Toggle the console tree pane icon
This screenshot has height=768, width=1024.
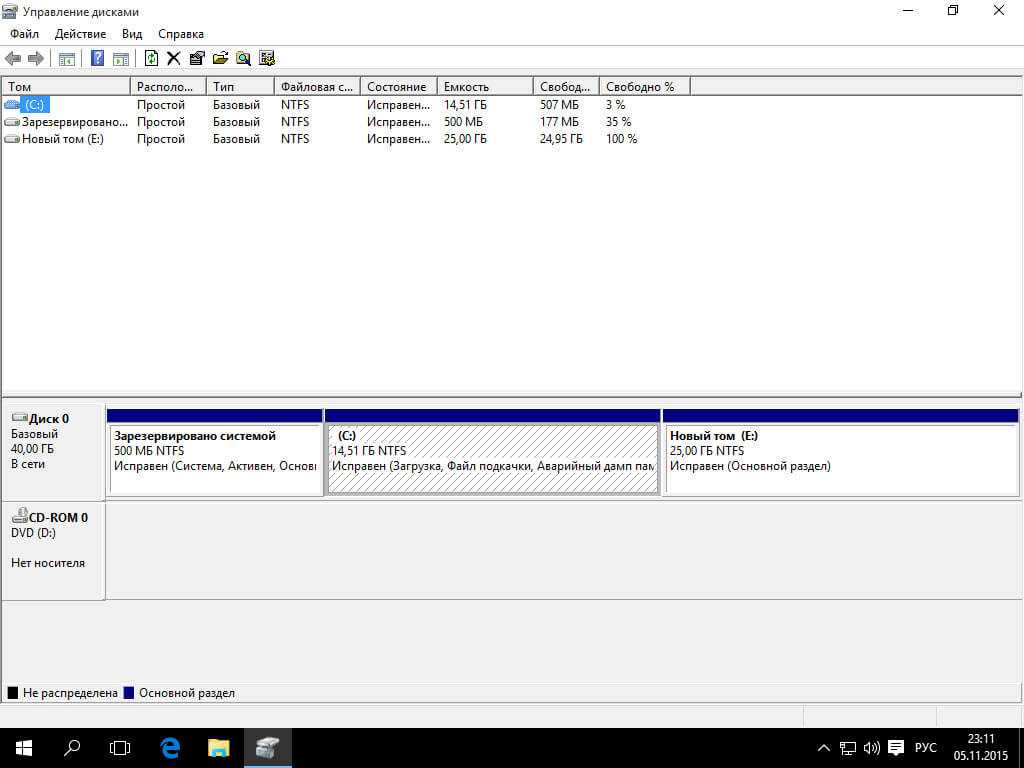pyautogui.click(x=67, y=59)
